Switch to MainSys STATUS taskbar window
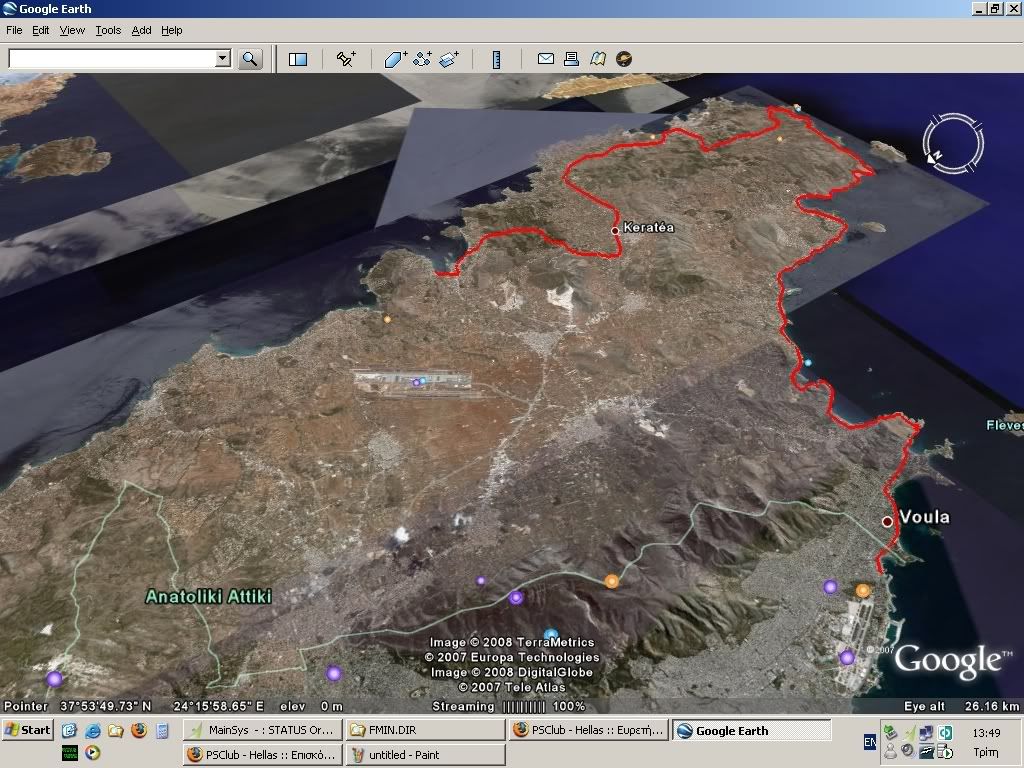Screen dimensions: 1024x768 [261, 730]
